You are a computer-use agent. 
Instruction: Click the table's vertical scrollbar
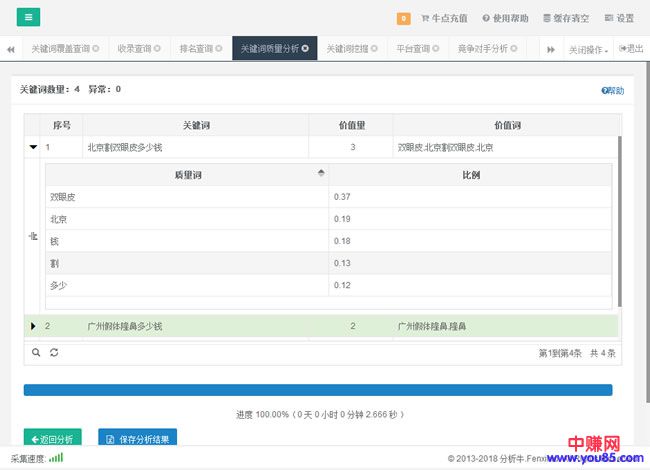[621, 220]
